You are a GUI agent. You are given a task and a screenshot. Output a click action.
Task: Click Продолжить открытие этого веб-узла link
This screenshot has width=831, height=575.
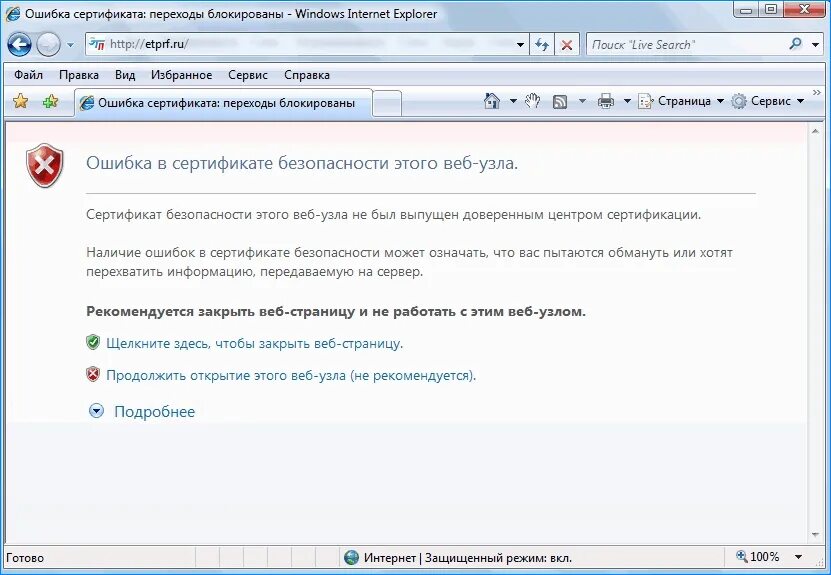[x=291, y=375]
